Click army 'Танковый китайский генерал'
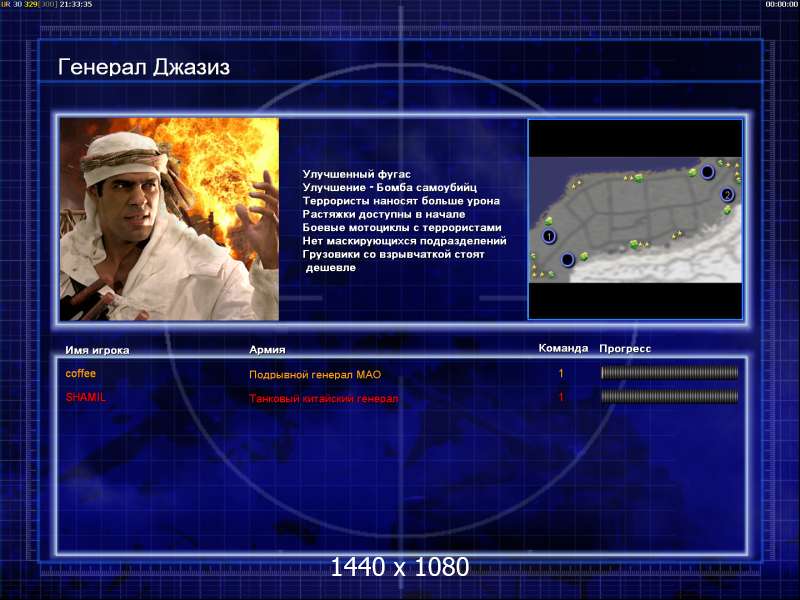The height and width of the screenshot is (600, 800). click(x=323, y=398)
